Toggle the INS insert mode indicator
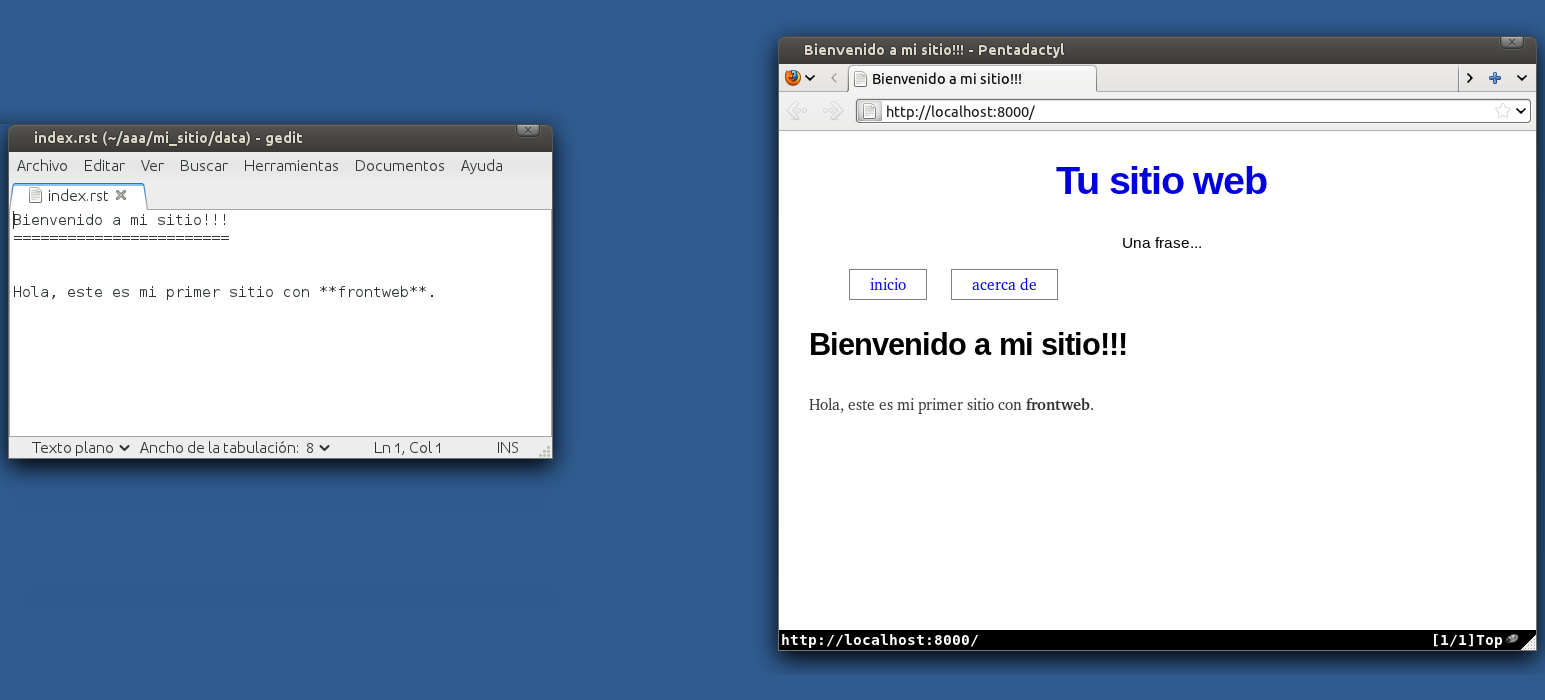The height and width of the screenshot is (700, 1545). (508, 448)
